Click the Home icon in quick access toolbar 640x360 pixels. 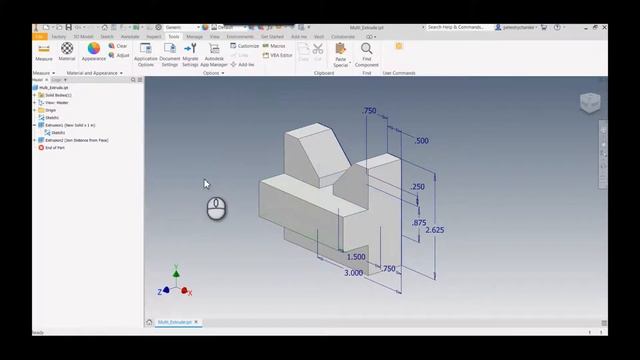(104, 27)
